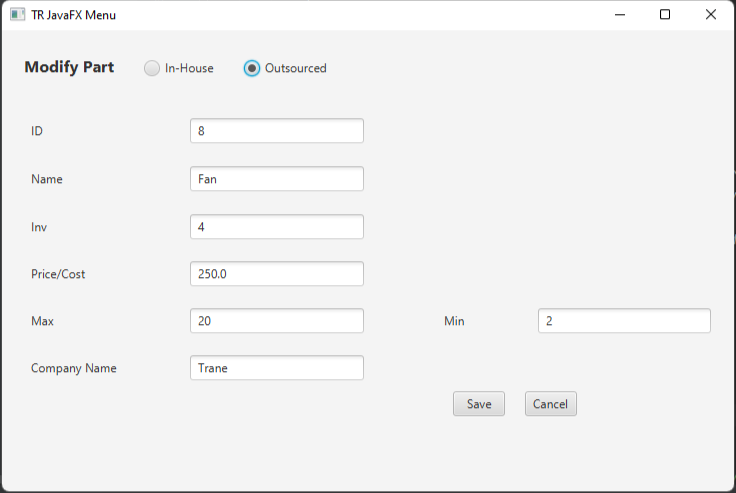This screenshot has width=736, height=493.
Task: Click the Company Name label
Action: pos(74,368)
